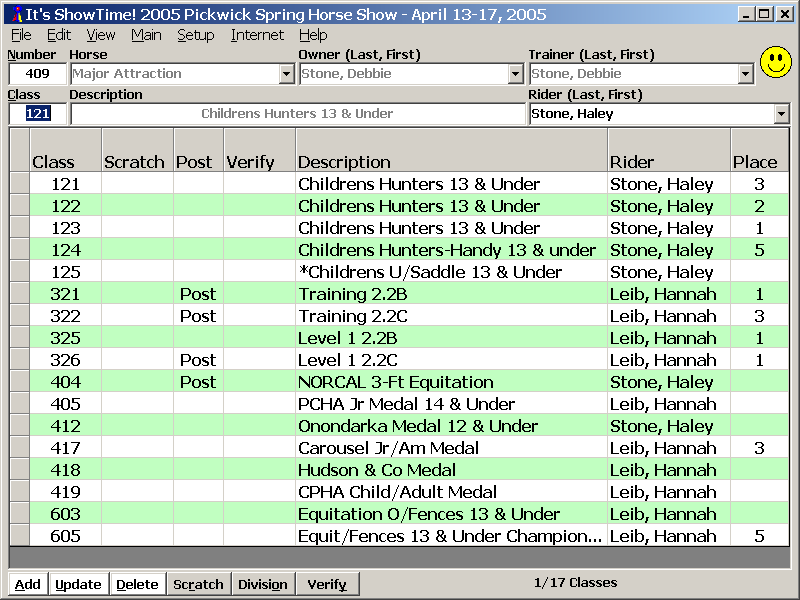Click class number 123 cell
The image size is (800, 600).
[66, 228]
